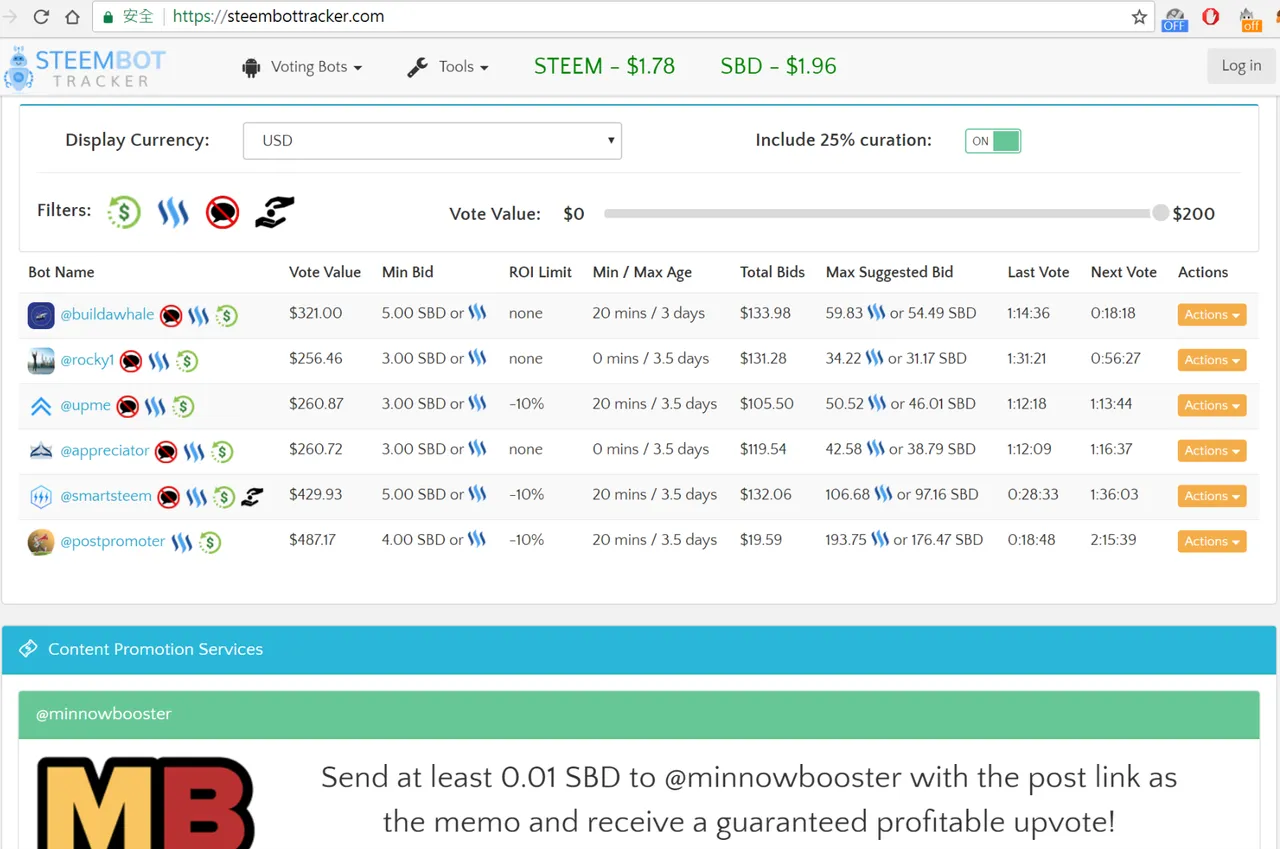1280x849 pixels.
Task: Open the @buildawhale bot link
Action: click(x=107, y=314)
